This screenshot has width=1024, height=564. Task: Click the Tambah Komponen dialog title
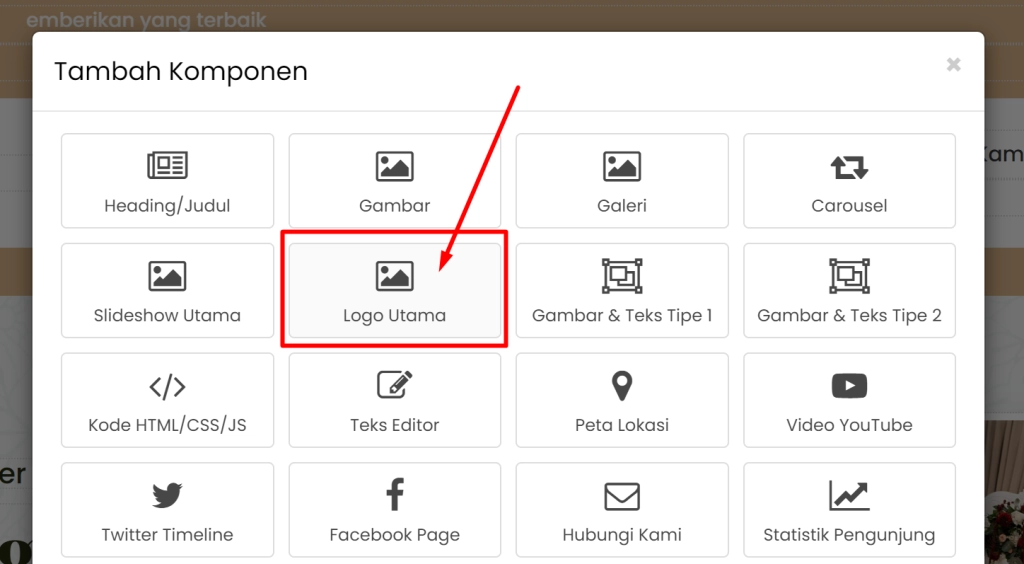(181, 71)
